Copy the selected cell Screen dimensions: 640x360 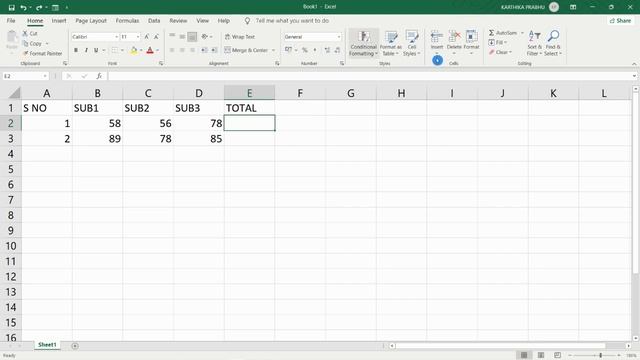[x=33, y=43]
